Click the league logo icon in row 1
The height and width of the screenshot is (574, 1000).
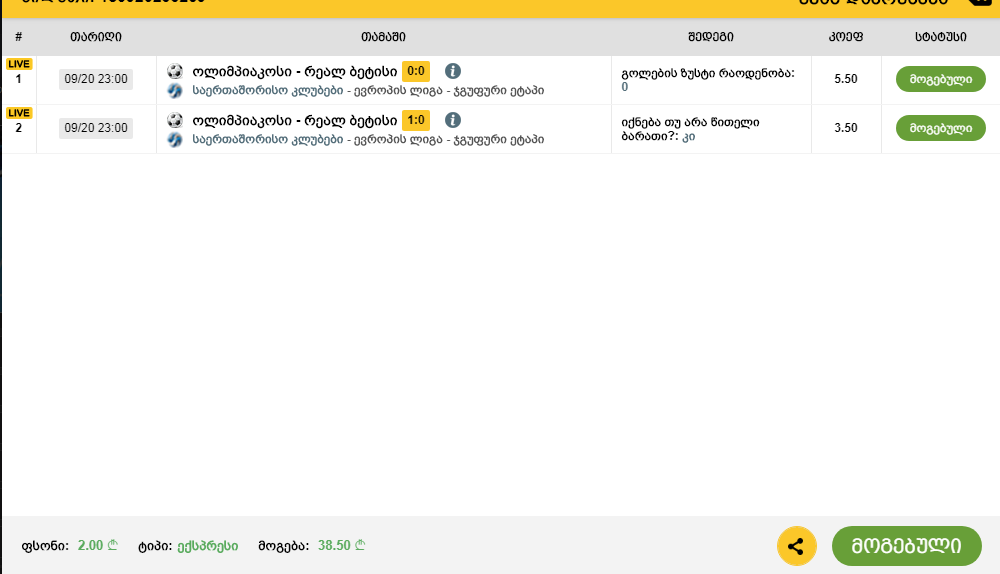pos(175,91)
